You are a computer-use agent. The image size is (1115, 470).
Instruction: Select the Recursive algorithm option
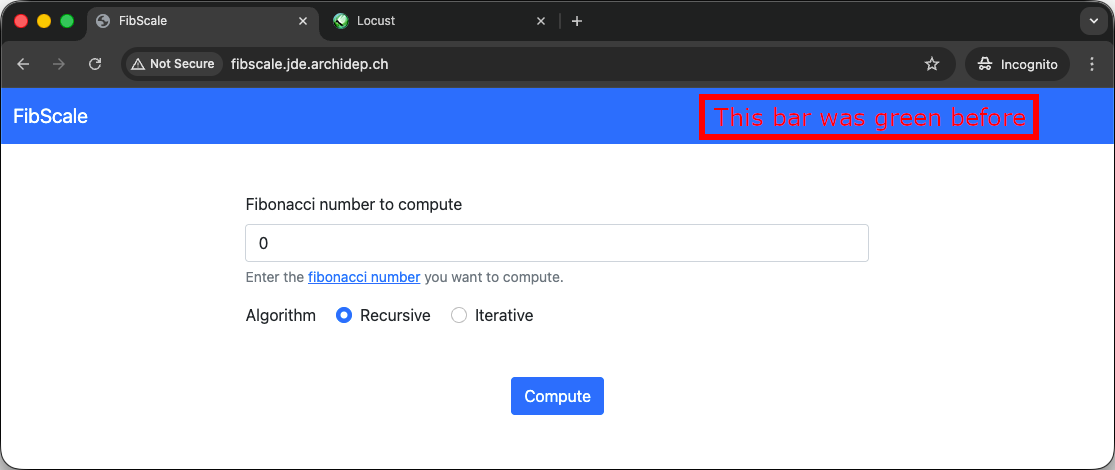point(344,316)
